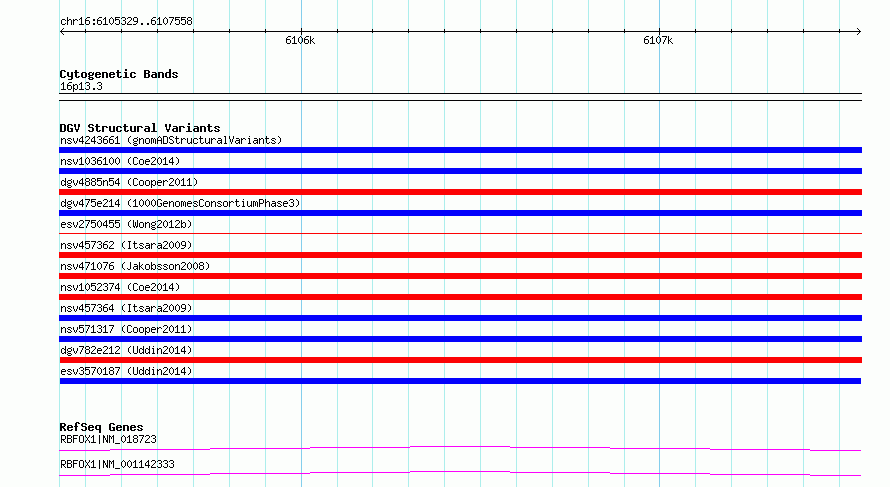Click the nsv1052374 (Coe2014) label
This screenshot has width=890, height=487.
click(120, 287)
